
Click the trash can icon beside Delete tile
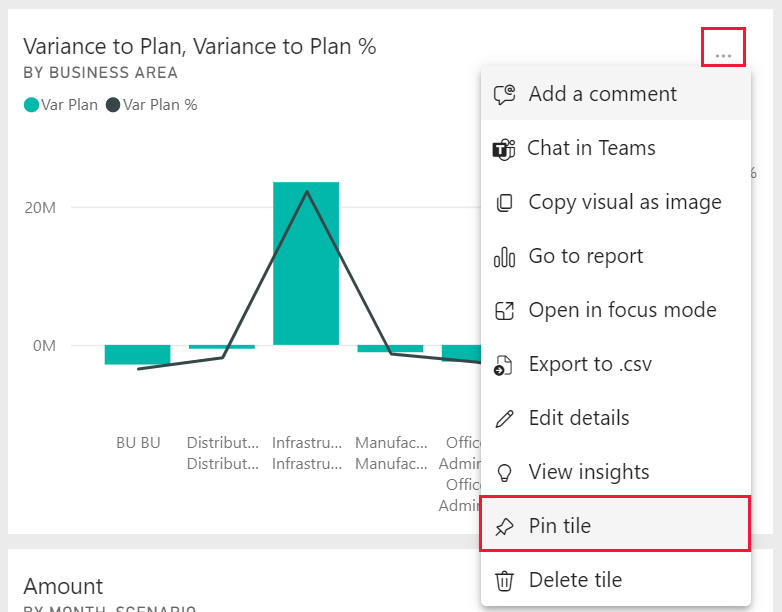point(504,581)
